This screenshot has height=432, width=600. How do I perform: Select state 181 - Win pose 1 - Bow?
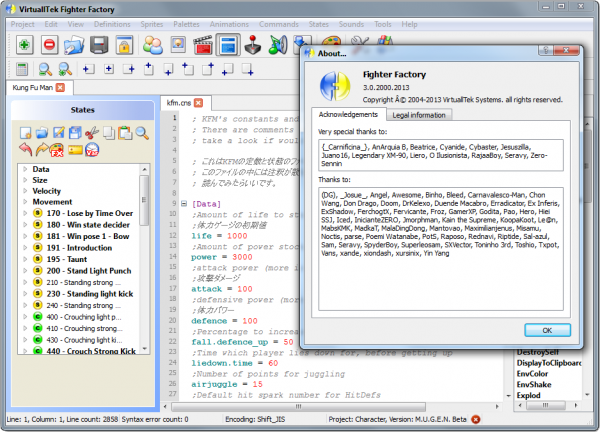tap(88, 236)
